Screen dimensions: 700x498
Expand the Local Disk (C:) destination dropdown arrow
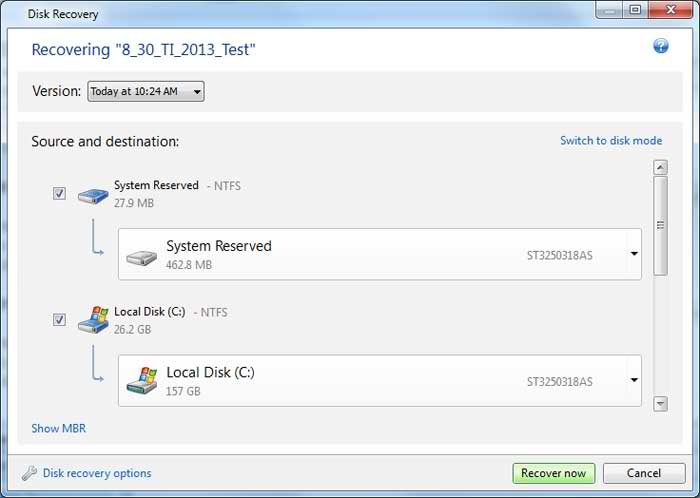pyautogui.click(x=634, y=380)
